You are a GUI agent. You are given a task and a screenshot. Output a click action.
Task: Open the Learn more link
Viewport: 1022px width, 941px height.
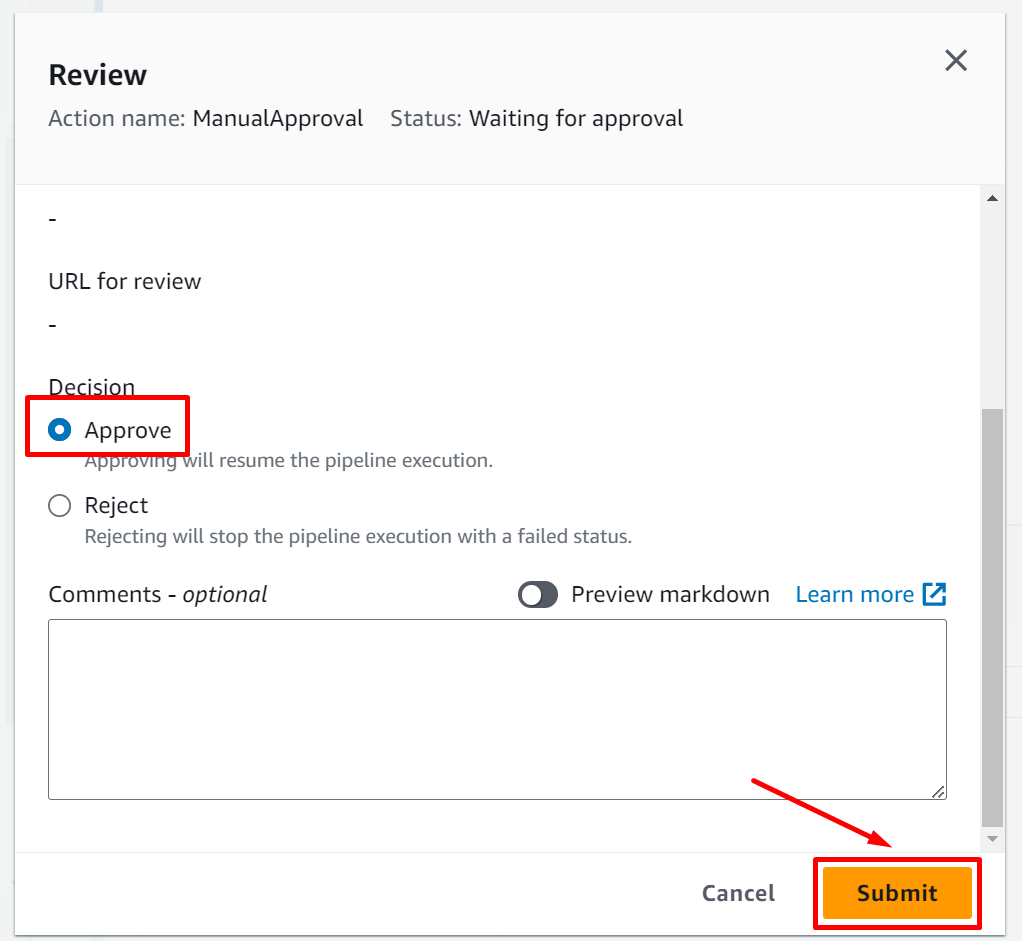point(854,595)
